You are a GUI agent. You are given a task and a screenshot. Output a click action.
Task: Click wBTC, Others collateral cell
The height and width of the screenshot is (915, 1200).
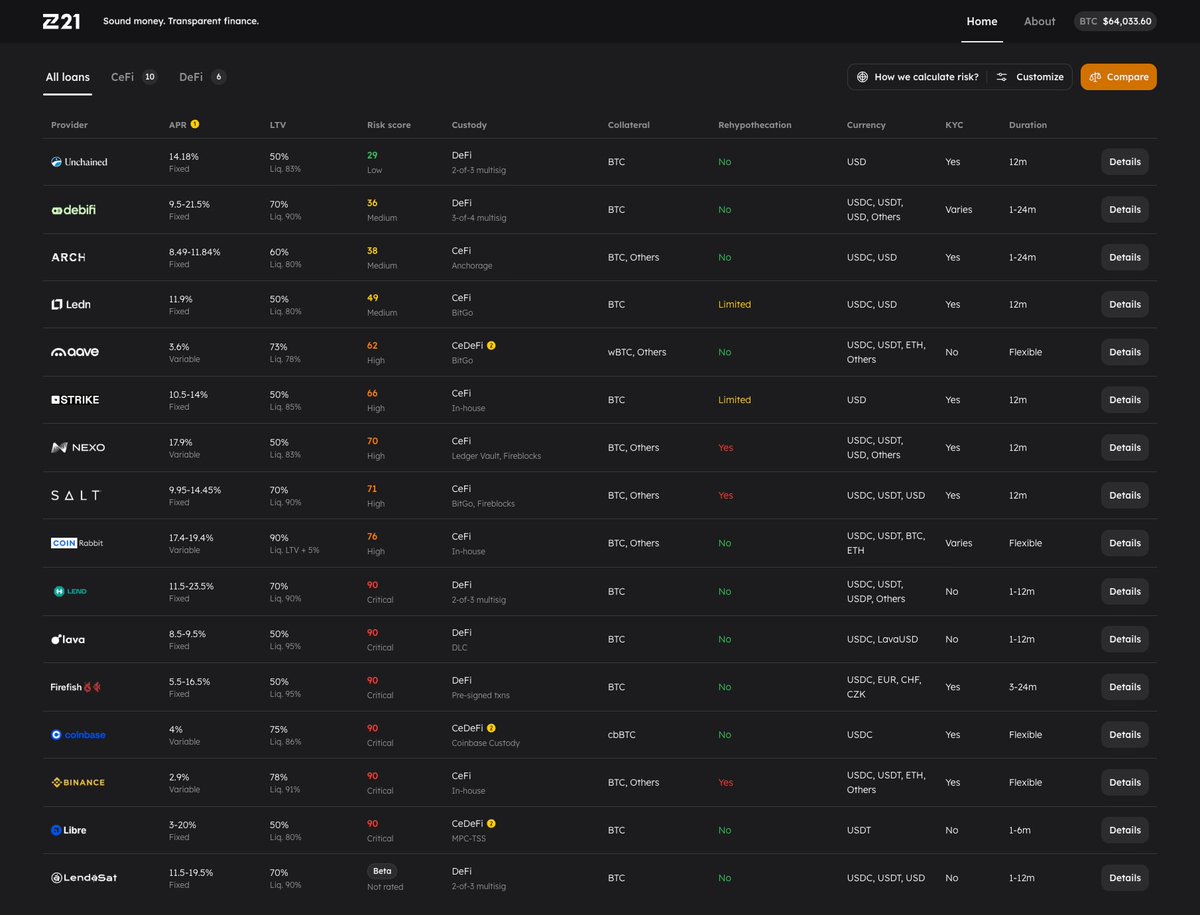[x=637, y=352]
